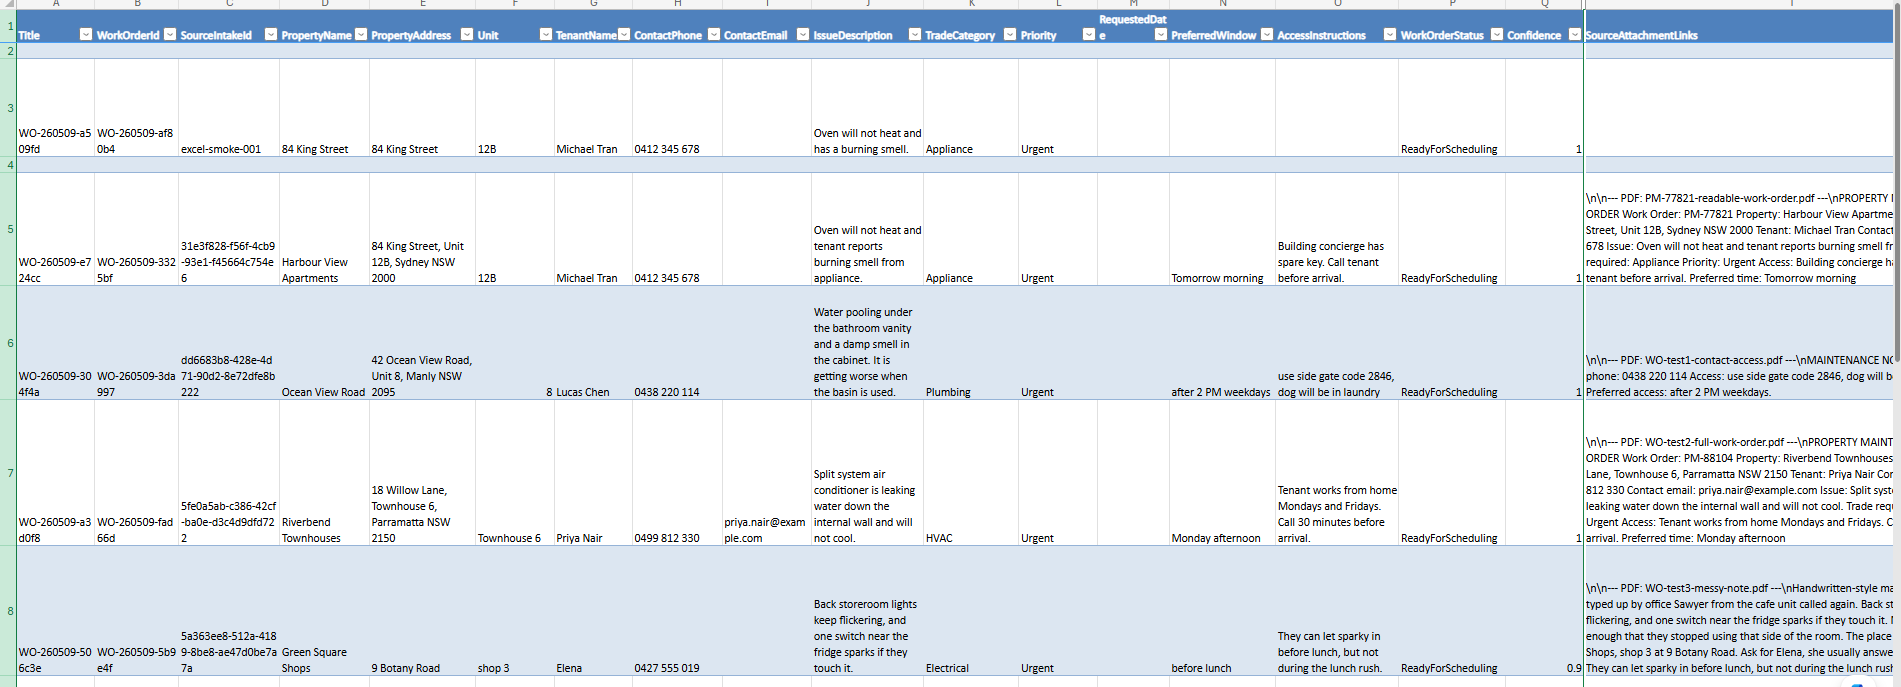Select the 'Electrical' trade category cell
Image resolution: width=1901 pixels, height=687 pixels.
[971, 611]
